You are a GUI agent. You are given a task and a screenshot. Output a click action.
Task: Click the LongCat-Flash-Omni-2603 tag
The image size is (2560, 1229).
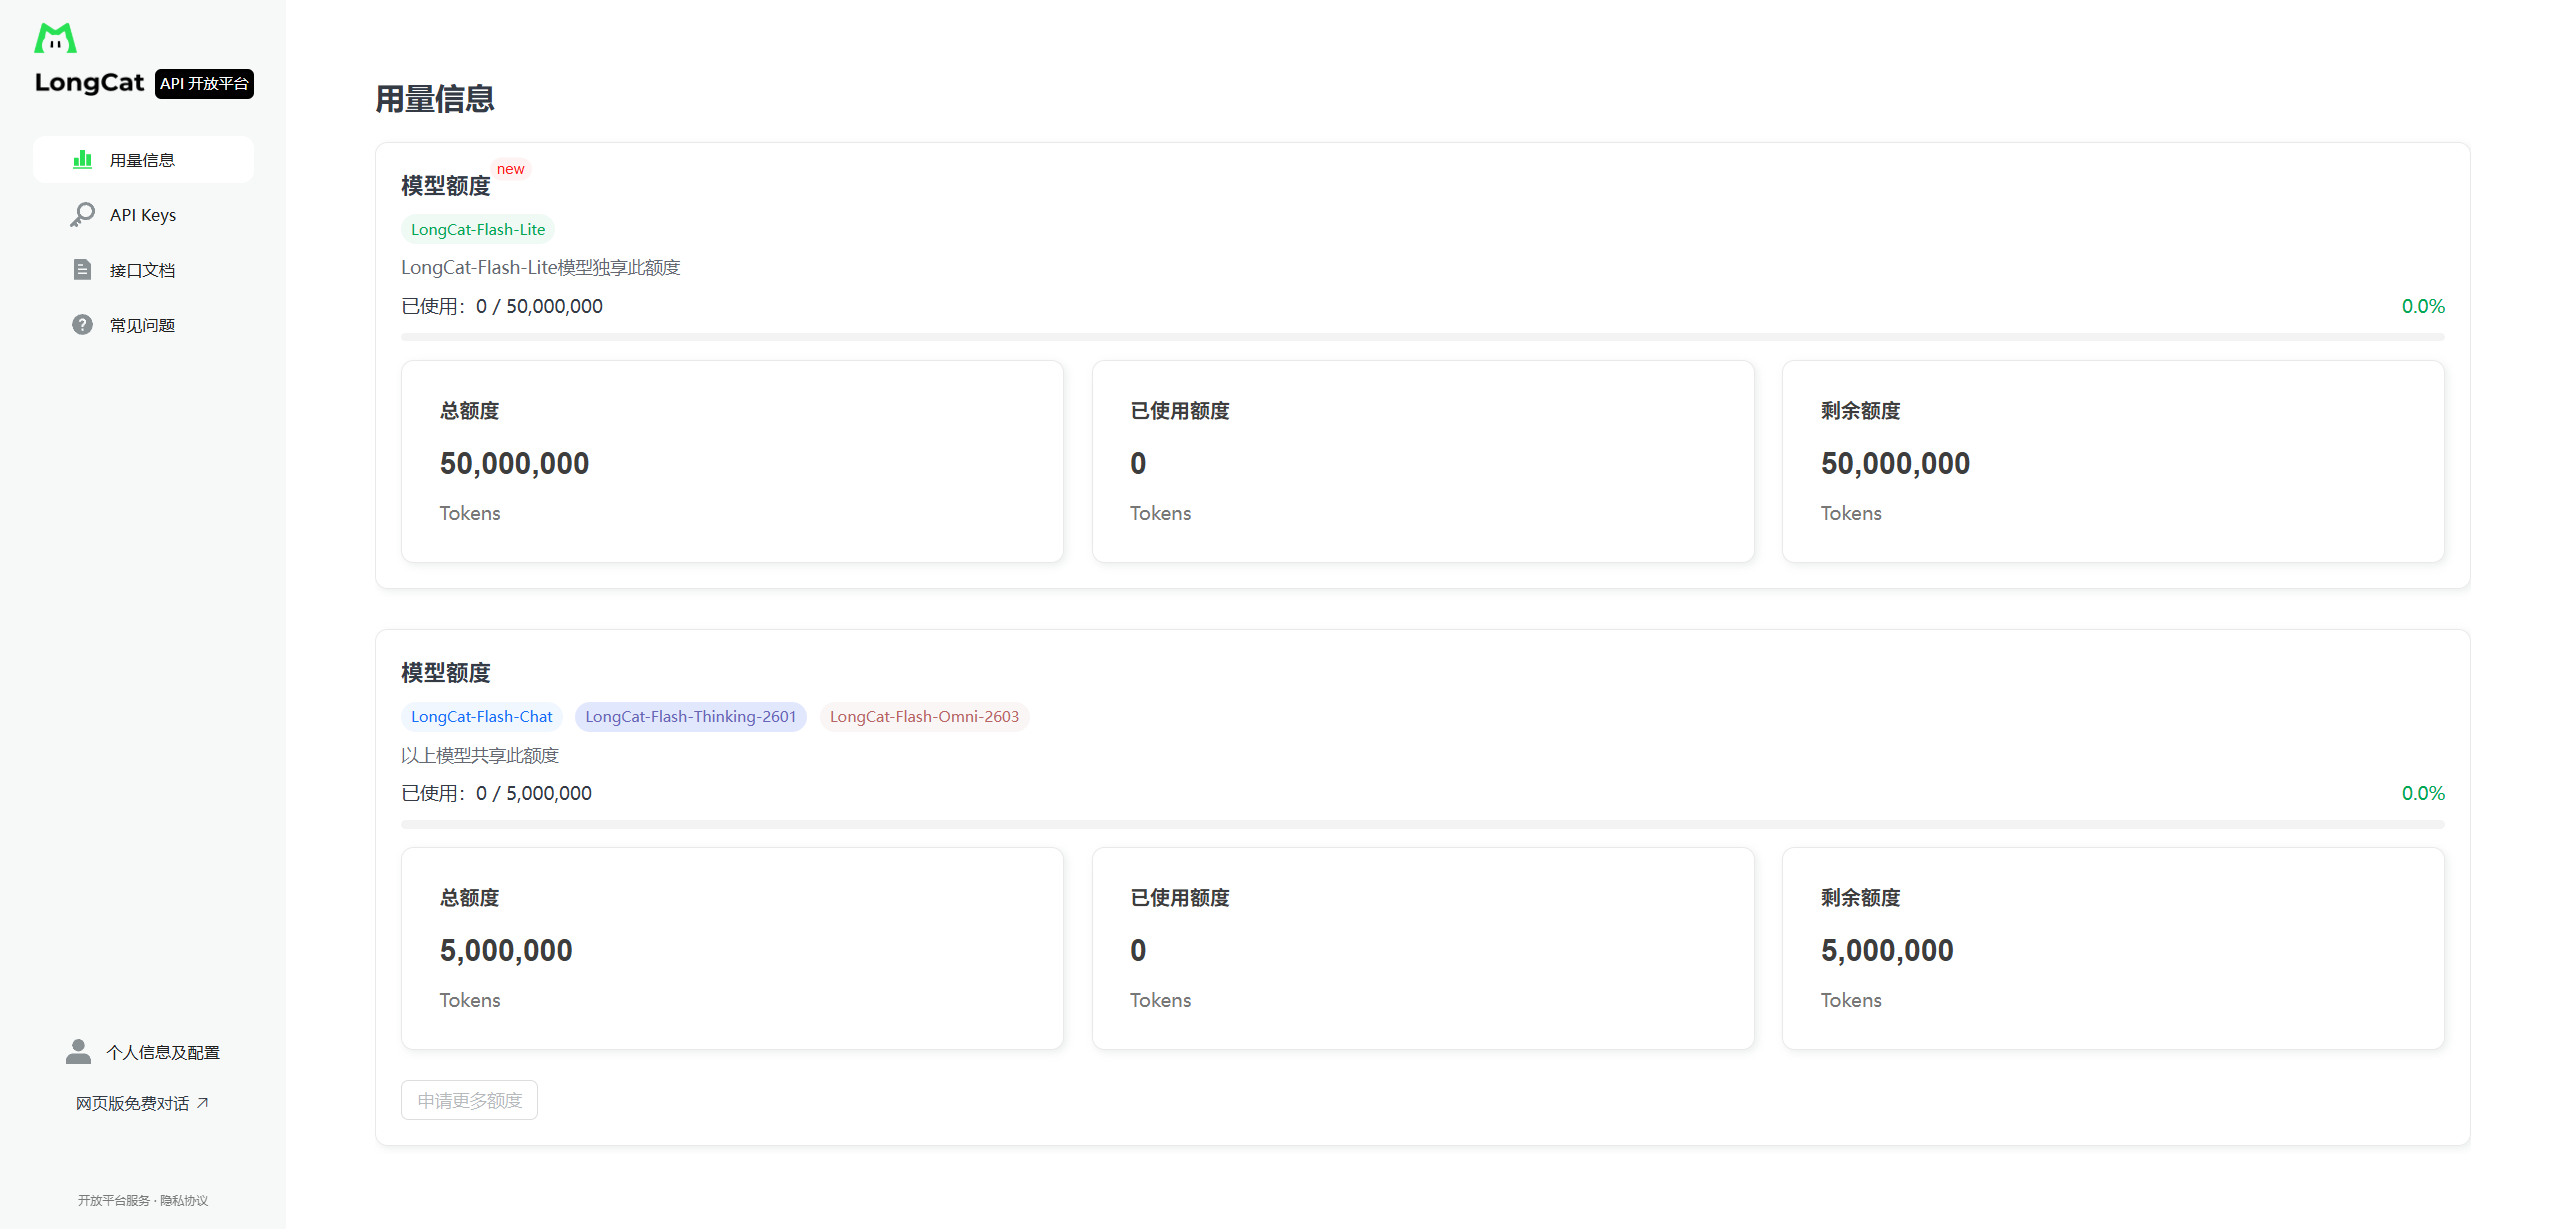(924, 716)
